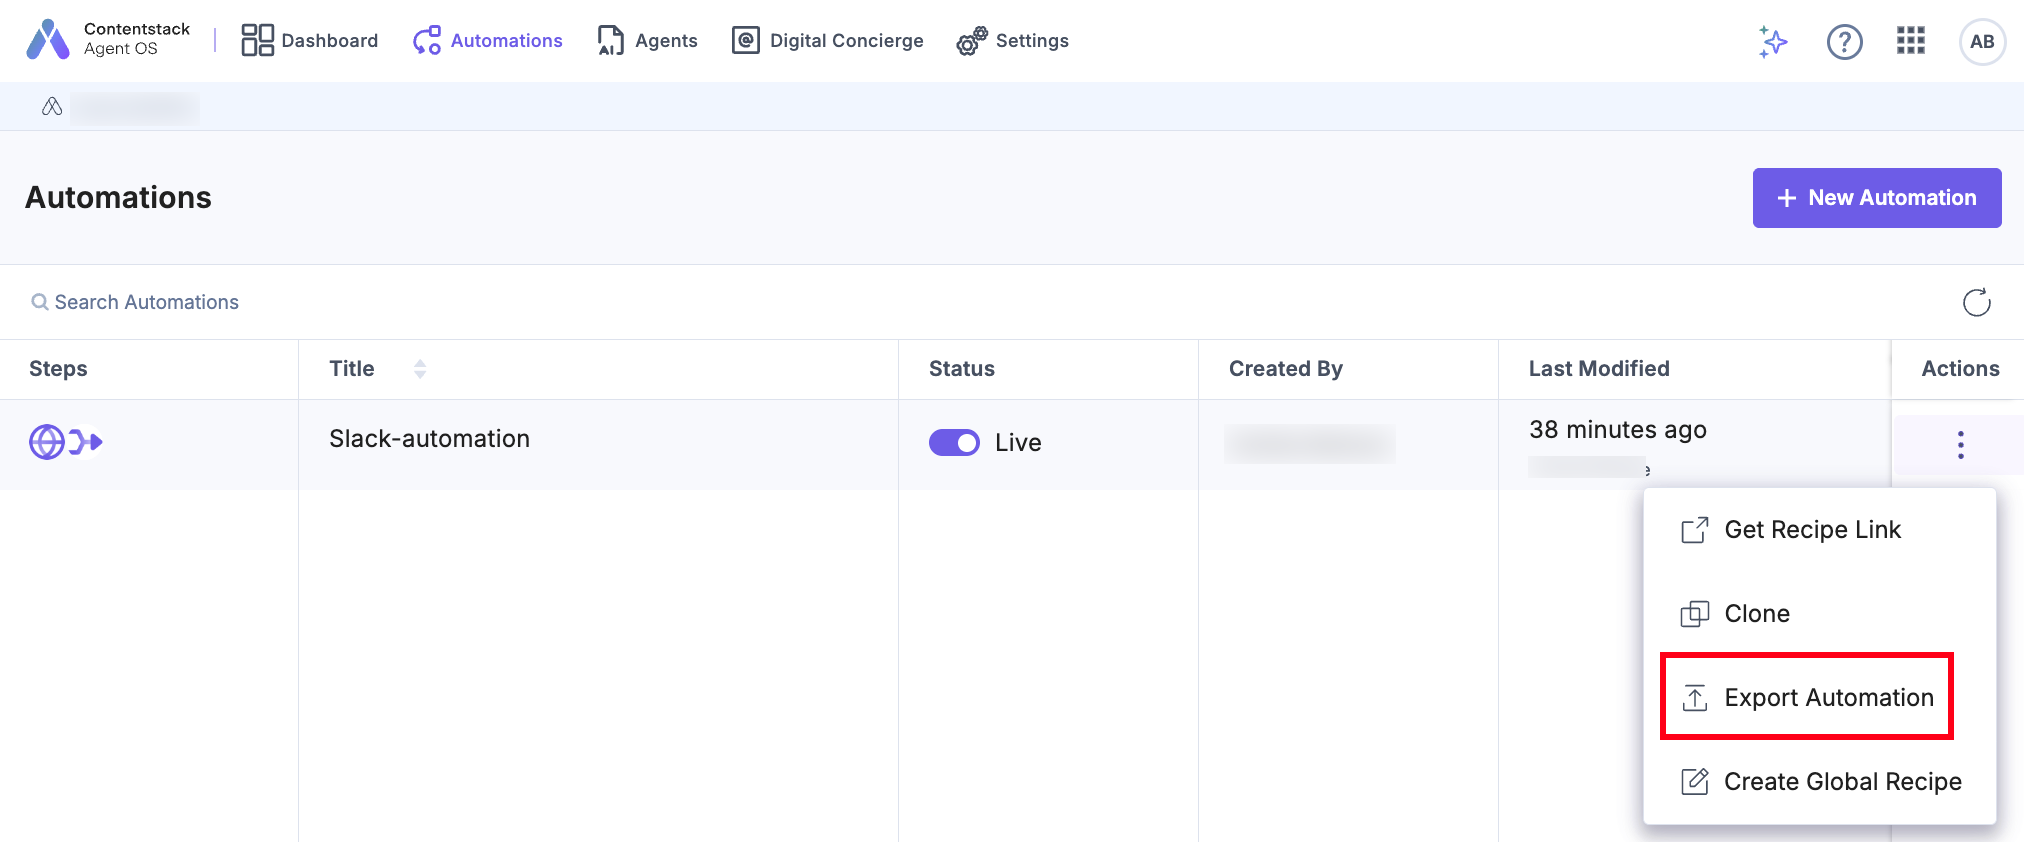2024x842 pixels.
Task: Switch to the Agents tab
Action: click(647, 41)
